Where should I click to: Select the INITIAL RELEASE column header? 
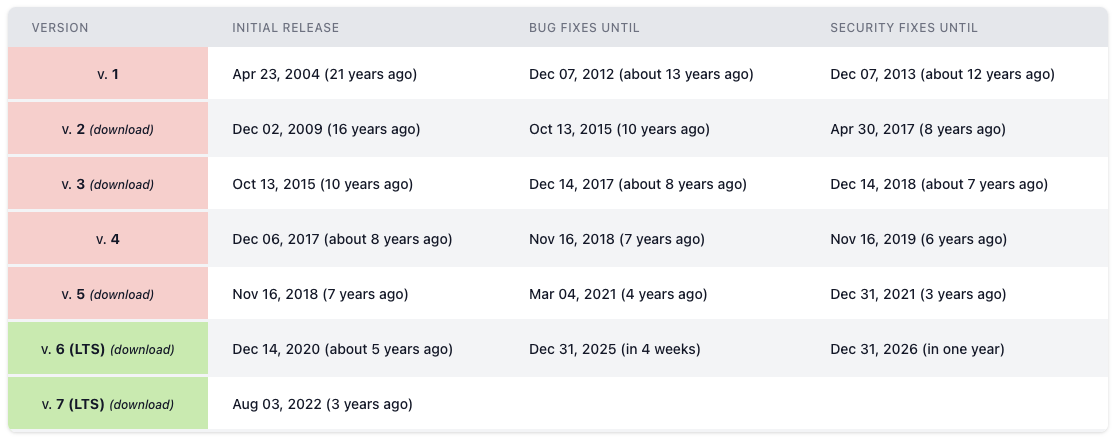(285, 28)
